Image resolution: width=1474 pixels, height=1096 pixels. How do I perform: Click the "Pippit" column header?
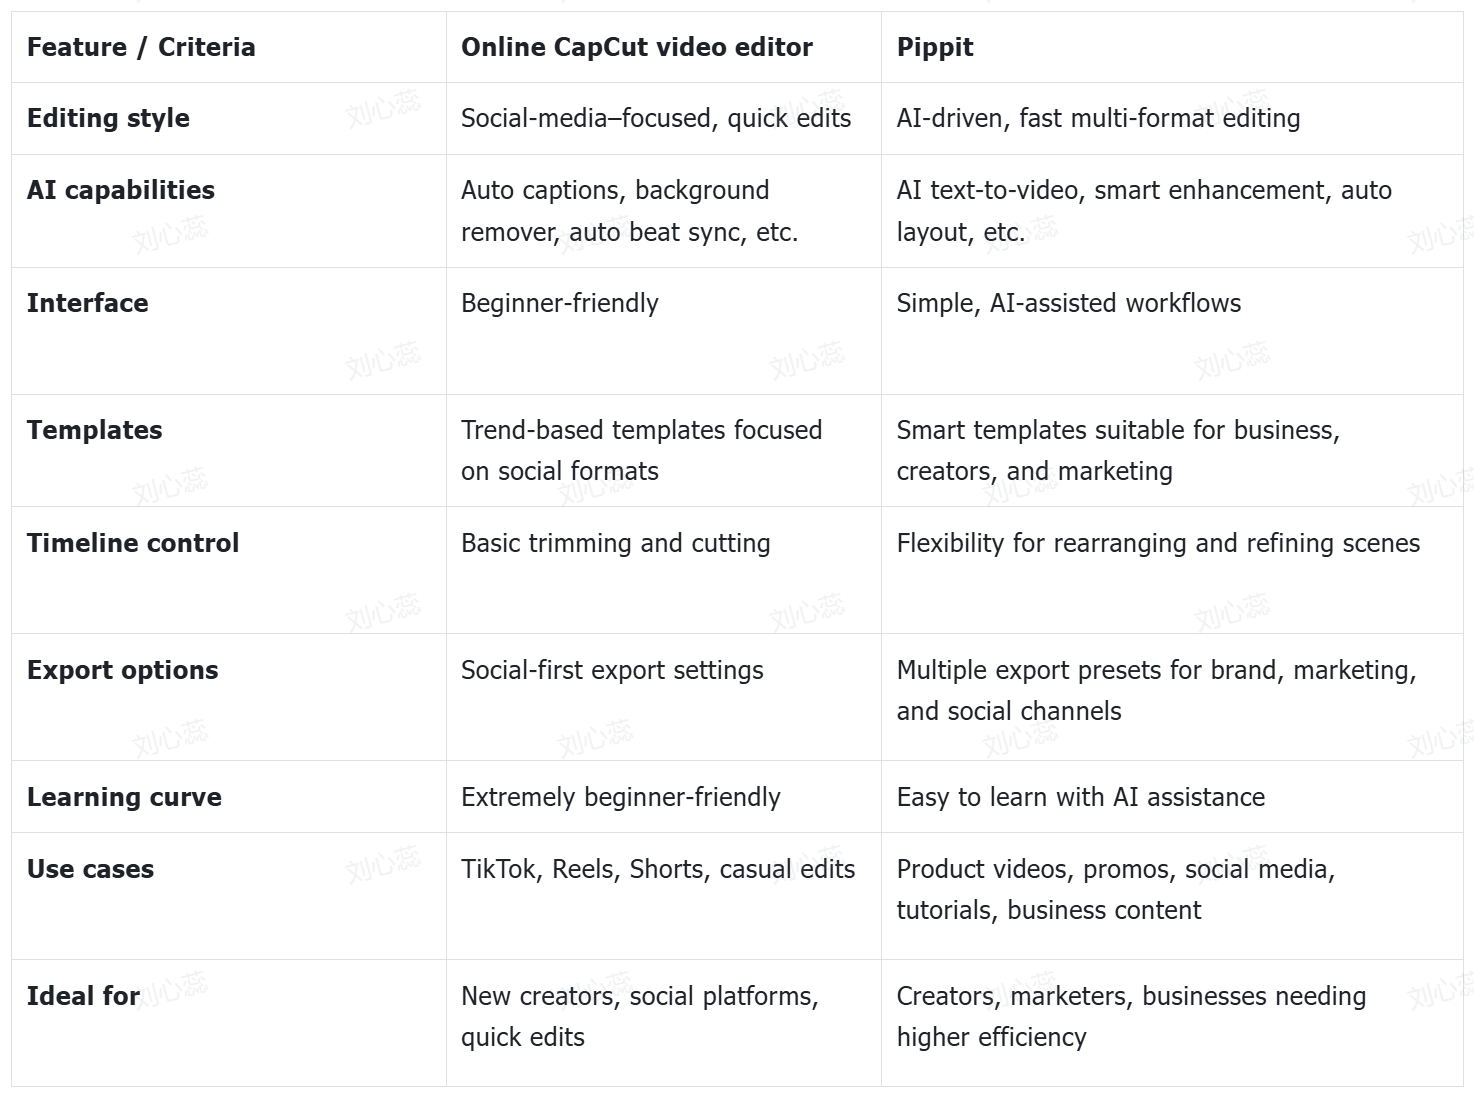935,47
